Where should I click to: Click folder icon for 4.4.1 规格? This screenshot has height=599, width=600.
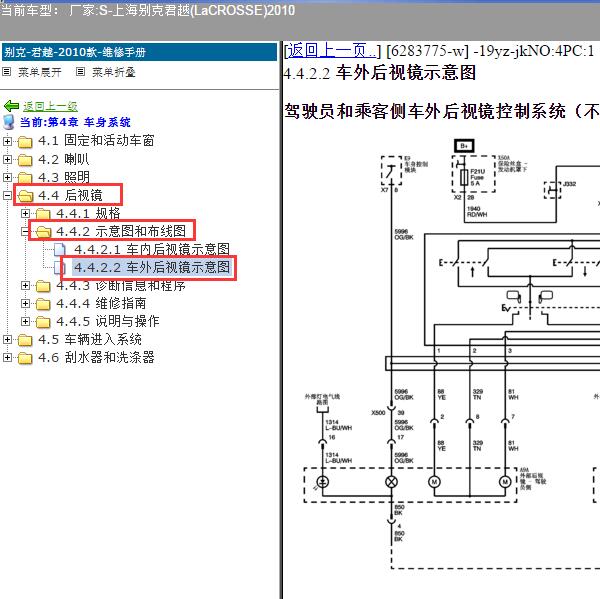(43, 214)
